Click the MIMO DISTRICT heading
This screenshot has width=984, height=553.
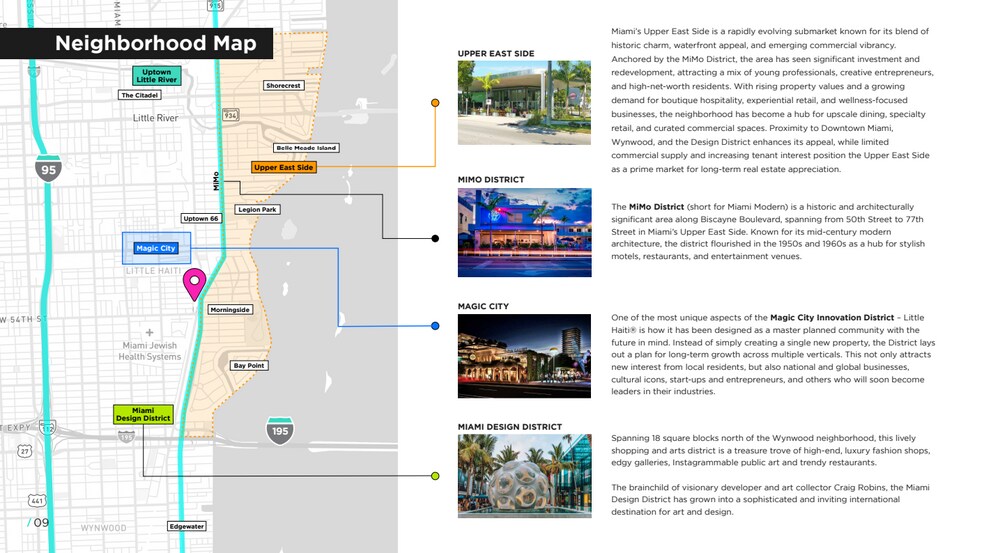point(491,180)
